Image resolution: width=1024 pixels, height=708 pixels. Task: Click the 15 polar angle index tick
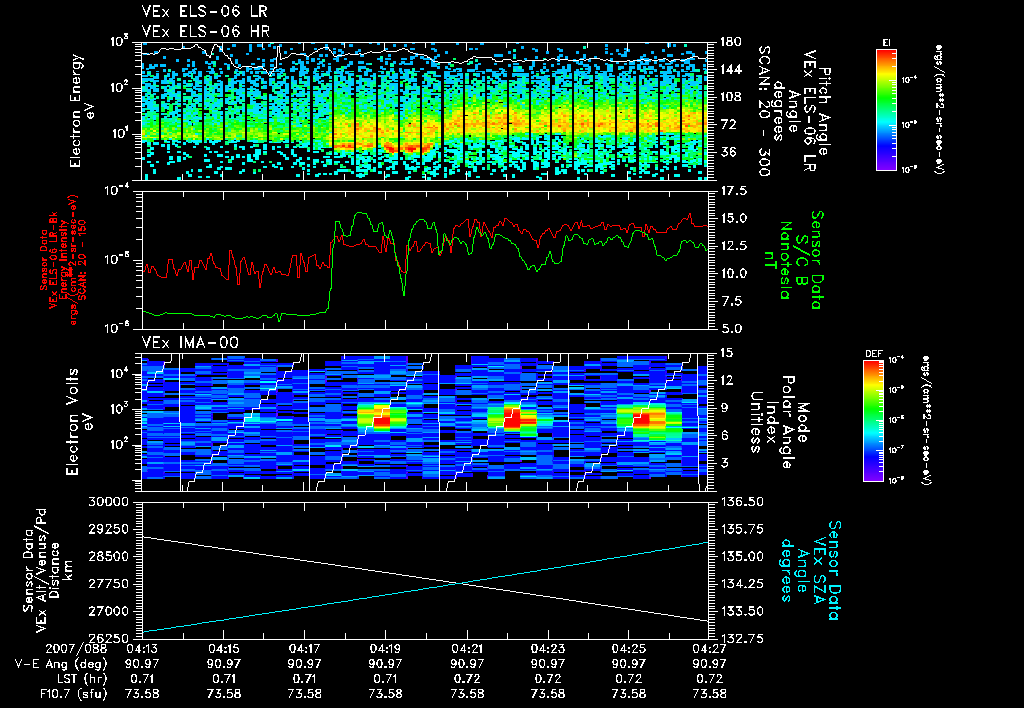tap(727, 353)
